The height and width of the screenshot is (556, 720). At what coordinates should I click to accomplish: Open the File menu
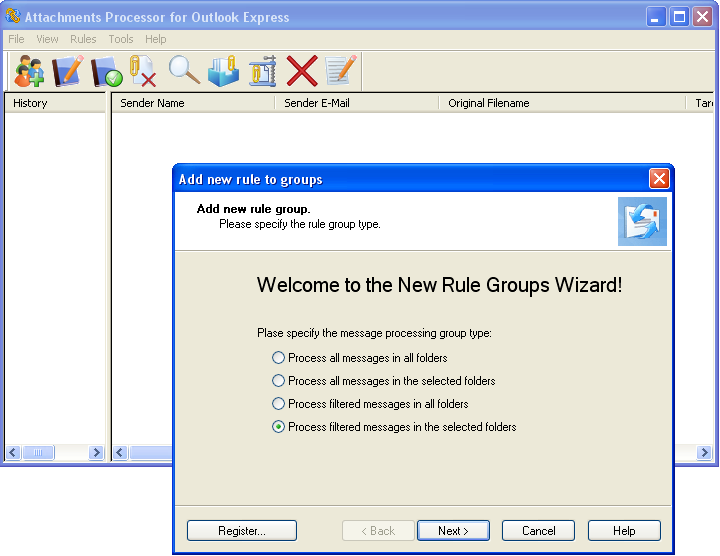[16, 39]
